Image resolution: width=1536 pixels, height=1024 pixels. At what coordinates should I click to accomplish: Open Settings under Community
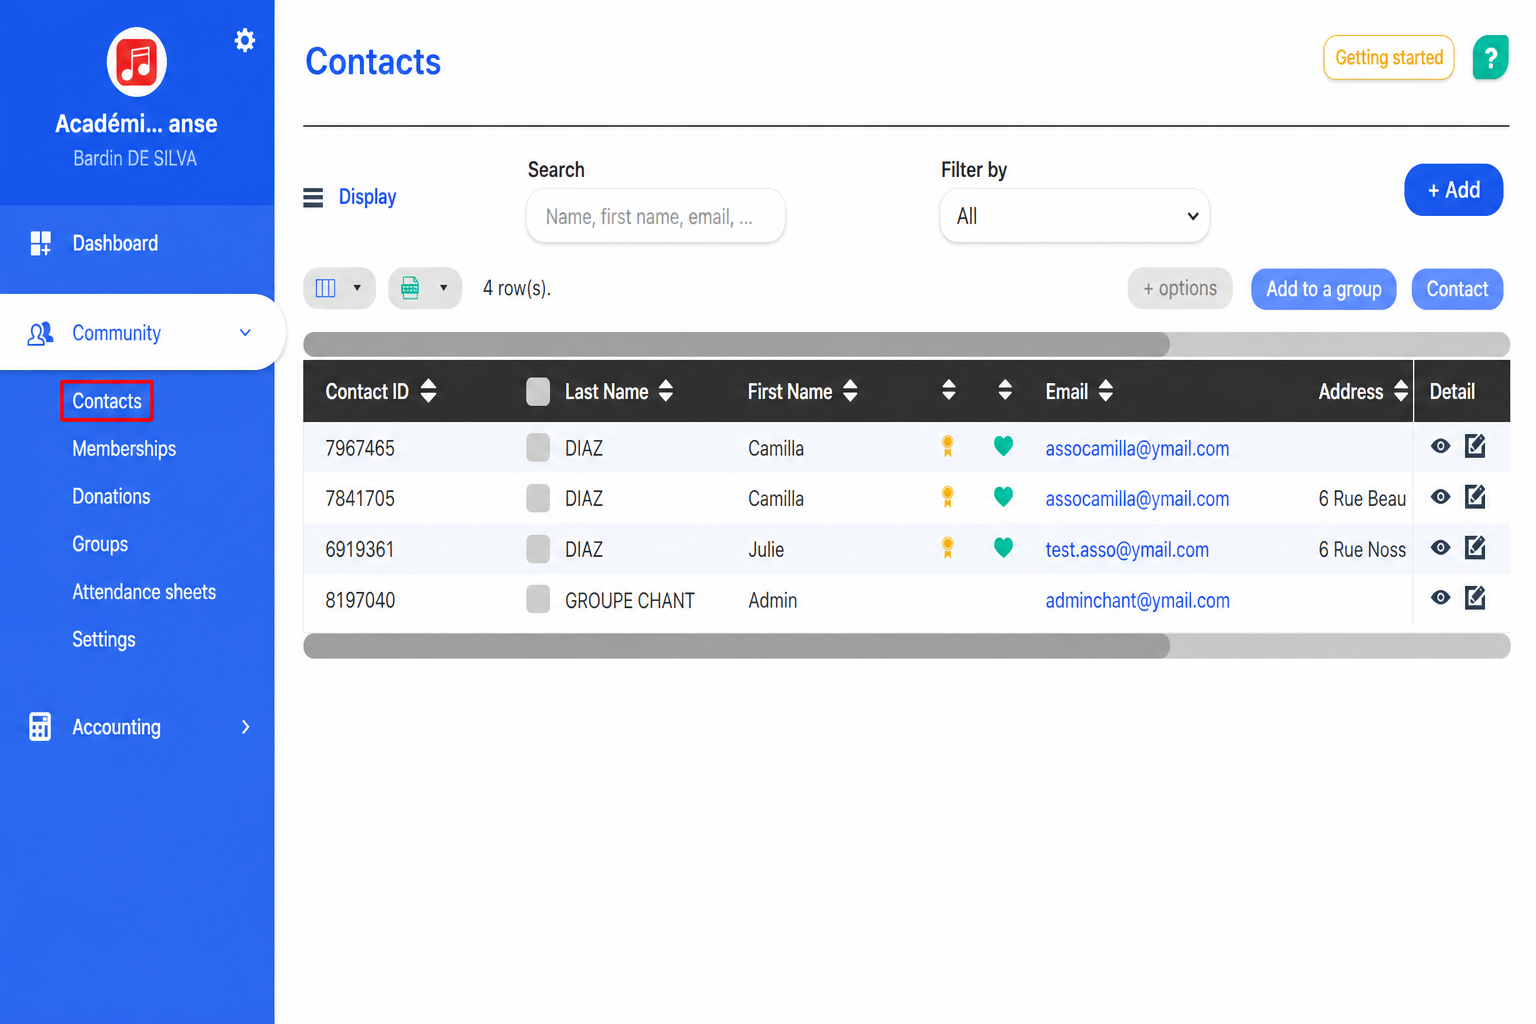104,640
